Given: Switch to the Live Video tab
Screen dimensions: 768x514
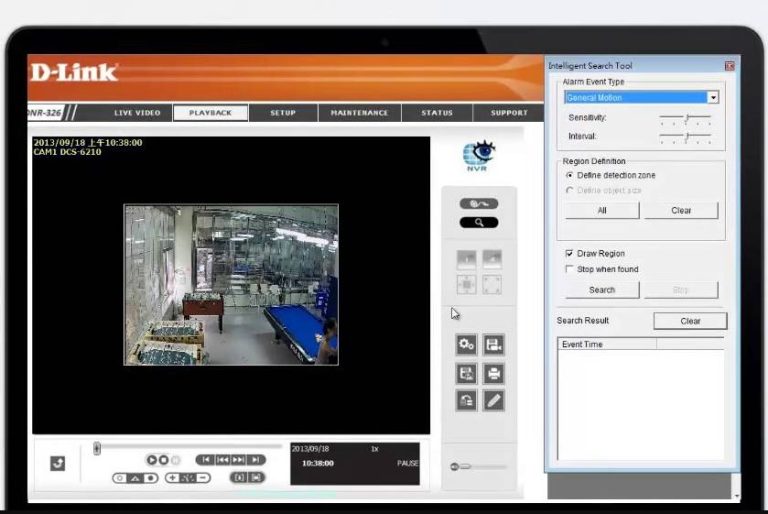Looking at the screenshot, I should 137,113.
